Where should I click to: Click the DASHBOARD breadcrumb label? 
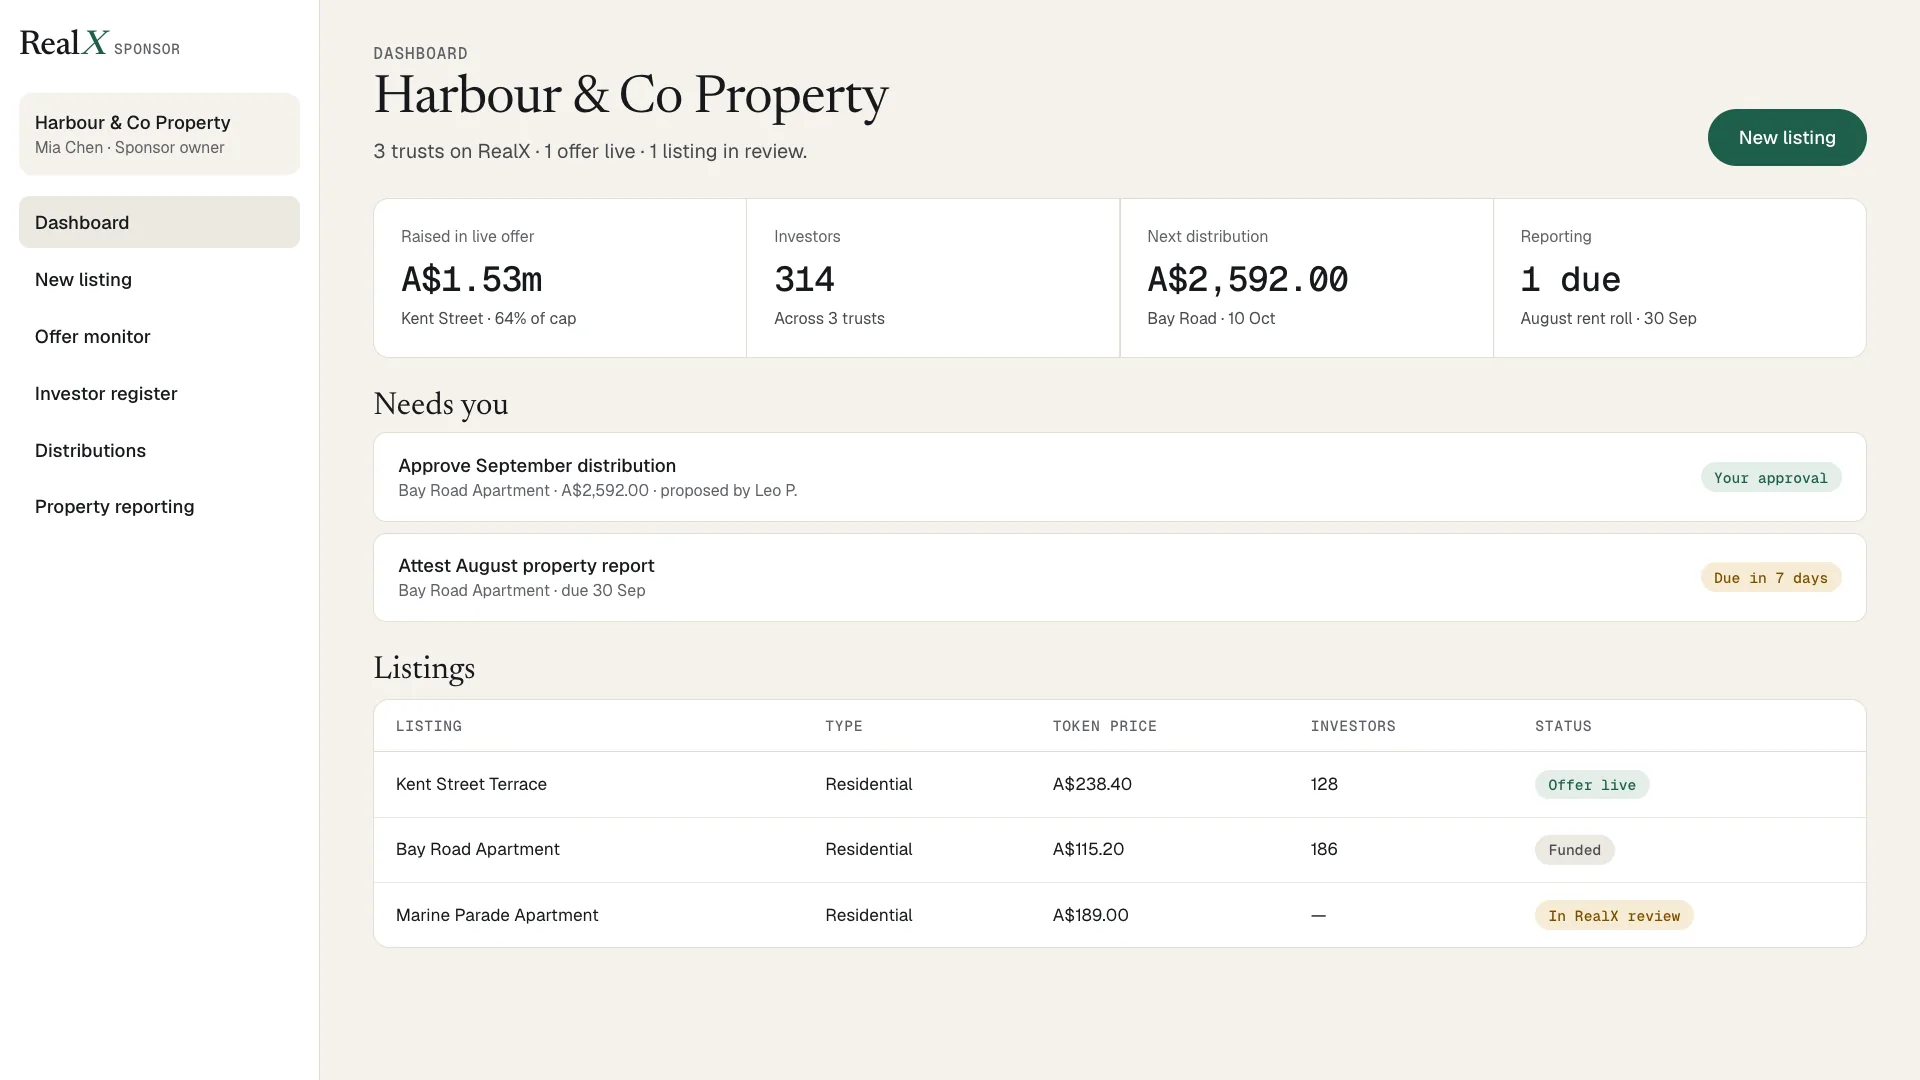click(420, 53)
